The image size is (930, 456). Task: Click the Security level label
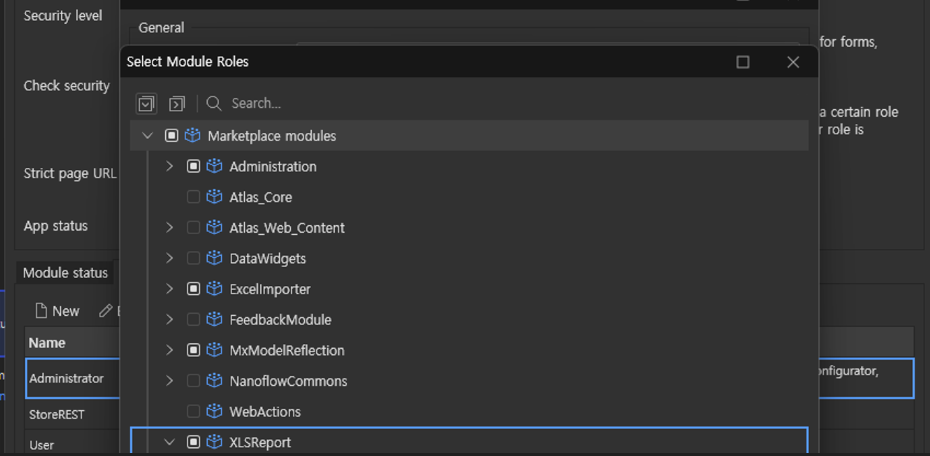(63, 16)
